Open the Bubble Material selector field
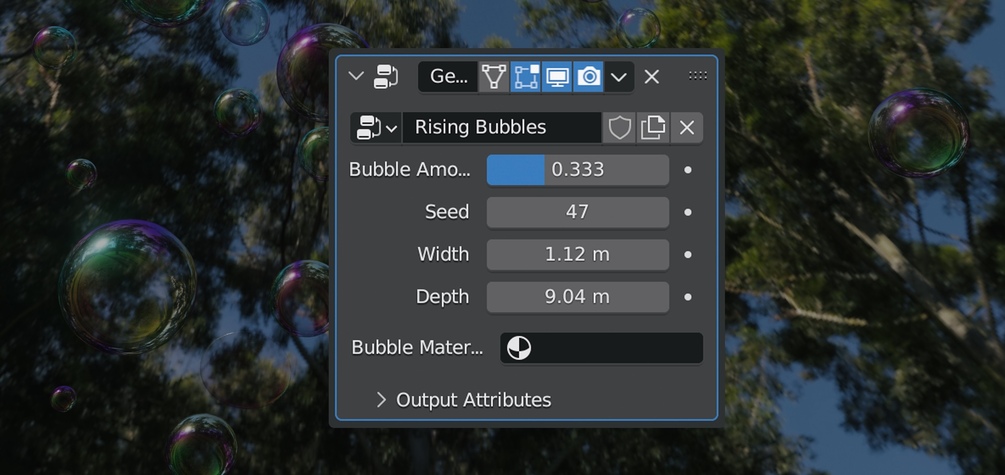Screen dimensions: 1005x475 click(601, 348)
